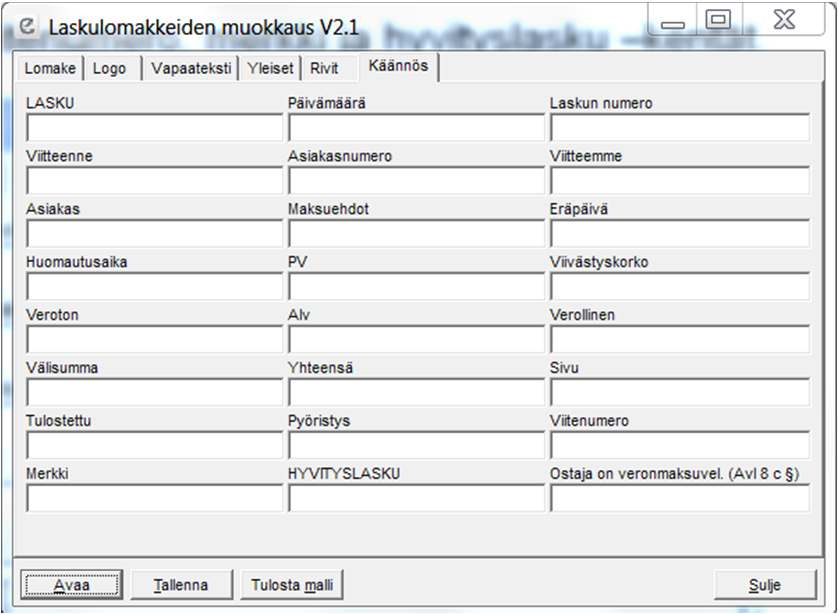This screenshot has height=614, width=838.
Task: Focus the Viitteenne text field
Action: 154,180
